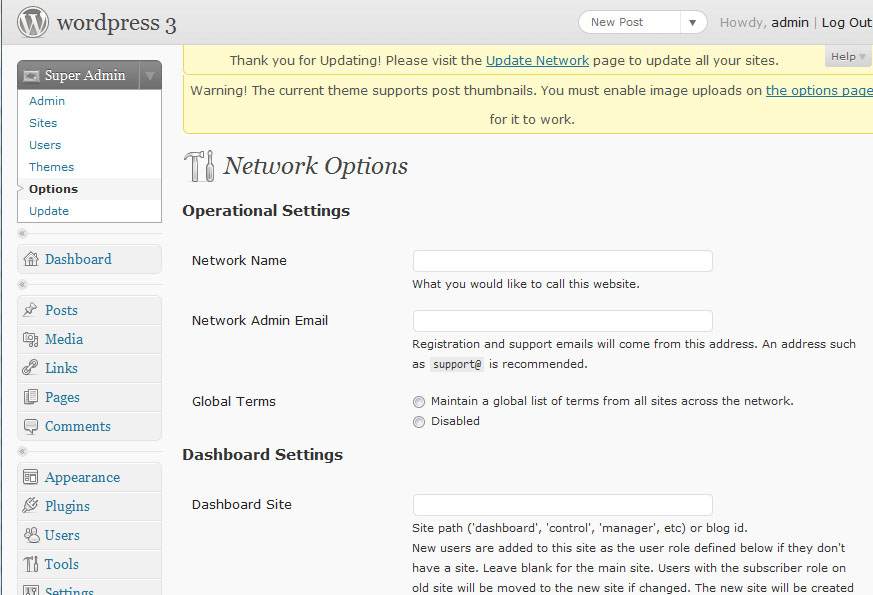Click the Comments bubble icon
Viewport: 873px width, 595px height.
coord(30,426)
